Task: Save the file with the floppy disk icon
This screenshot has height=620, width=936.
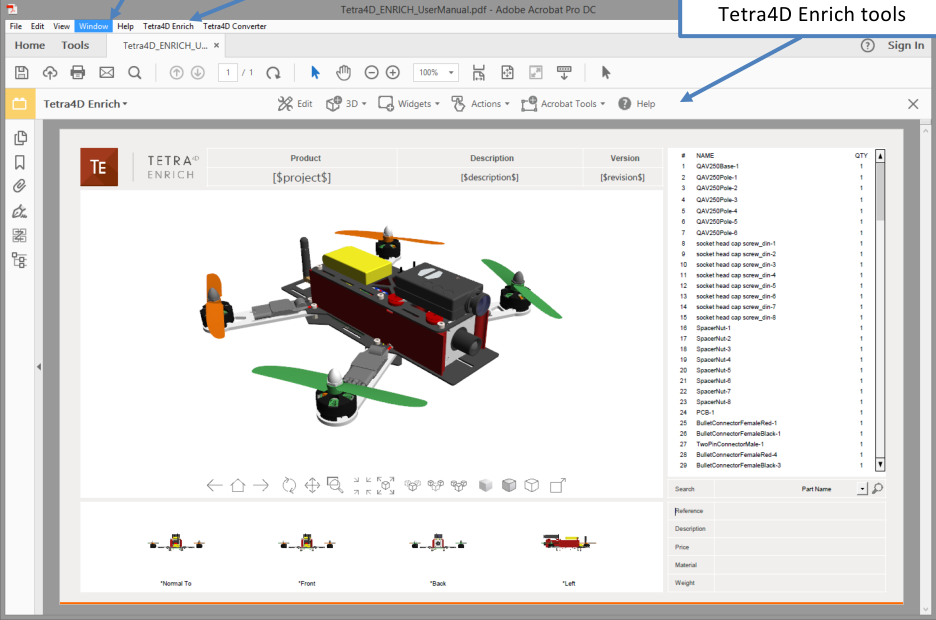Action: 21,73
